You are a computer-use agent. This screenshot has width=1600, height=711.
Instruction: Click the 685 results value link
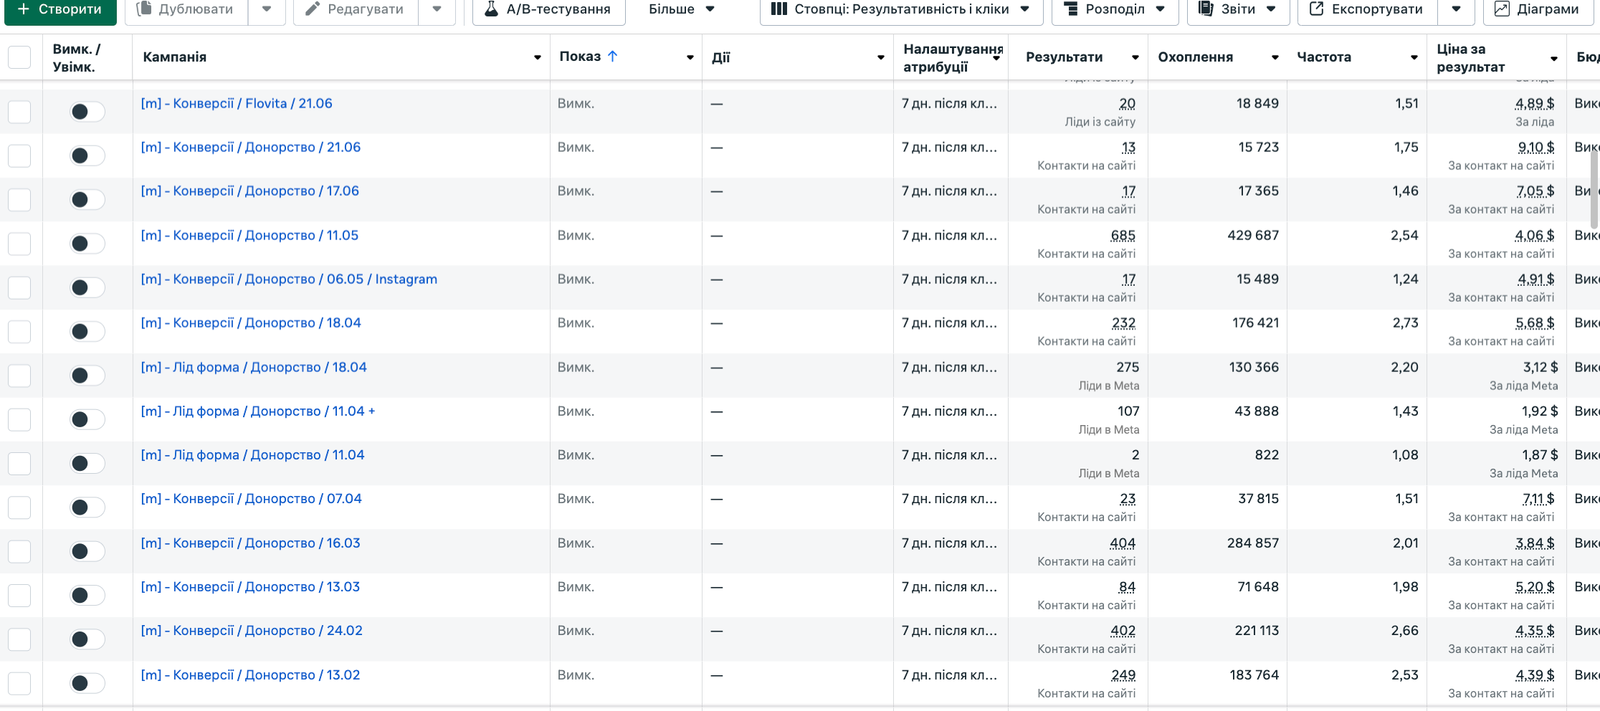click(1122, 236)
